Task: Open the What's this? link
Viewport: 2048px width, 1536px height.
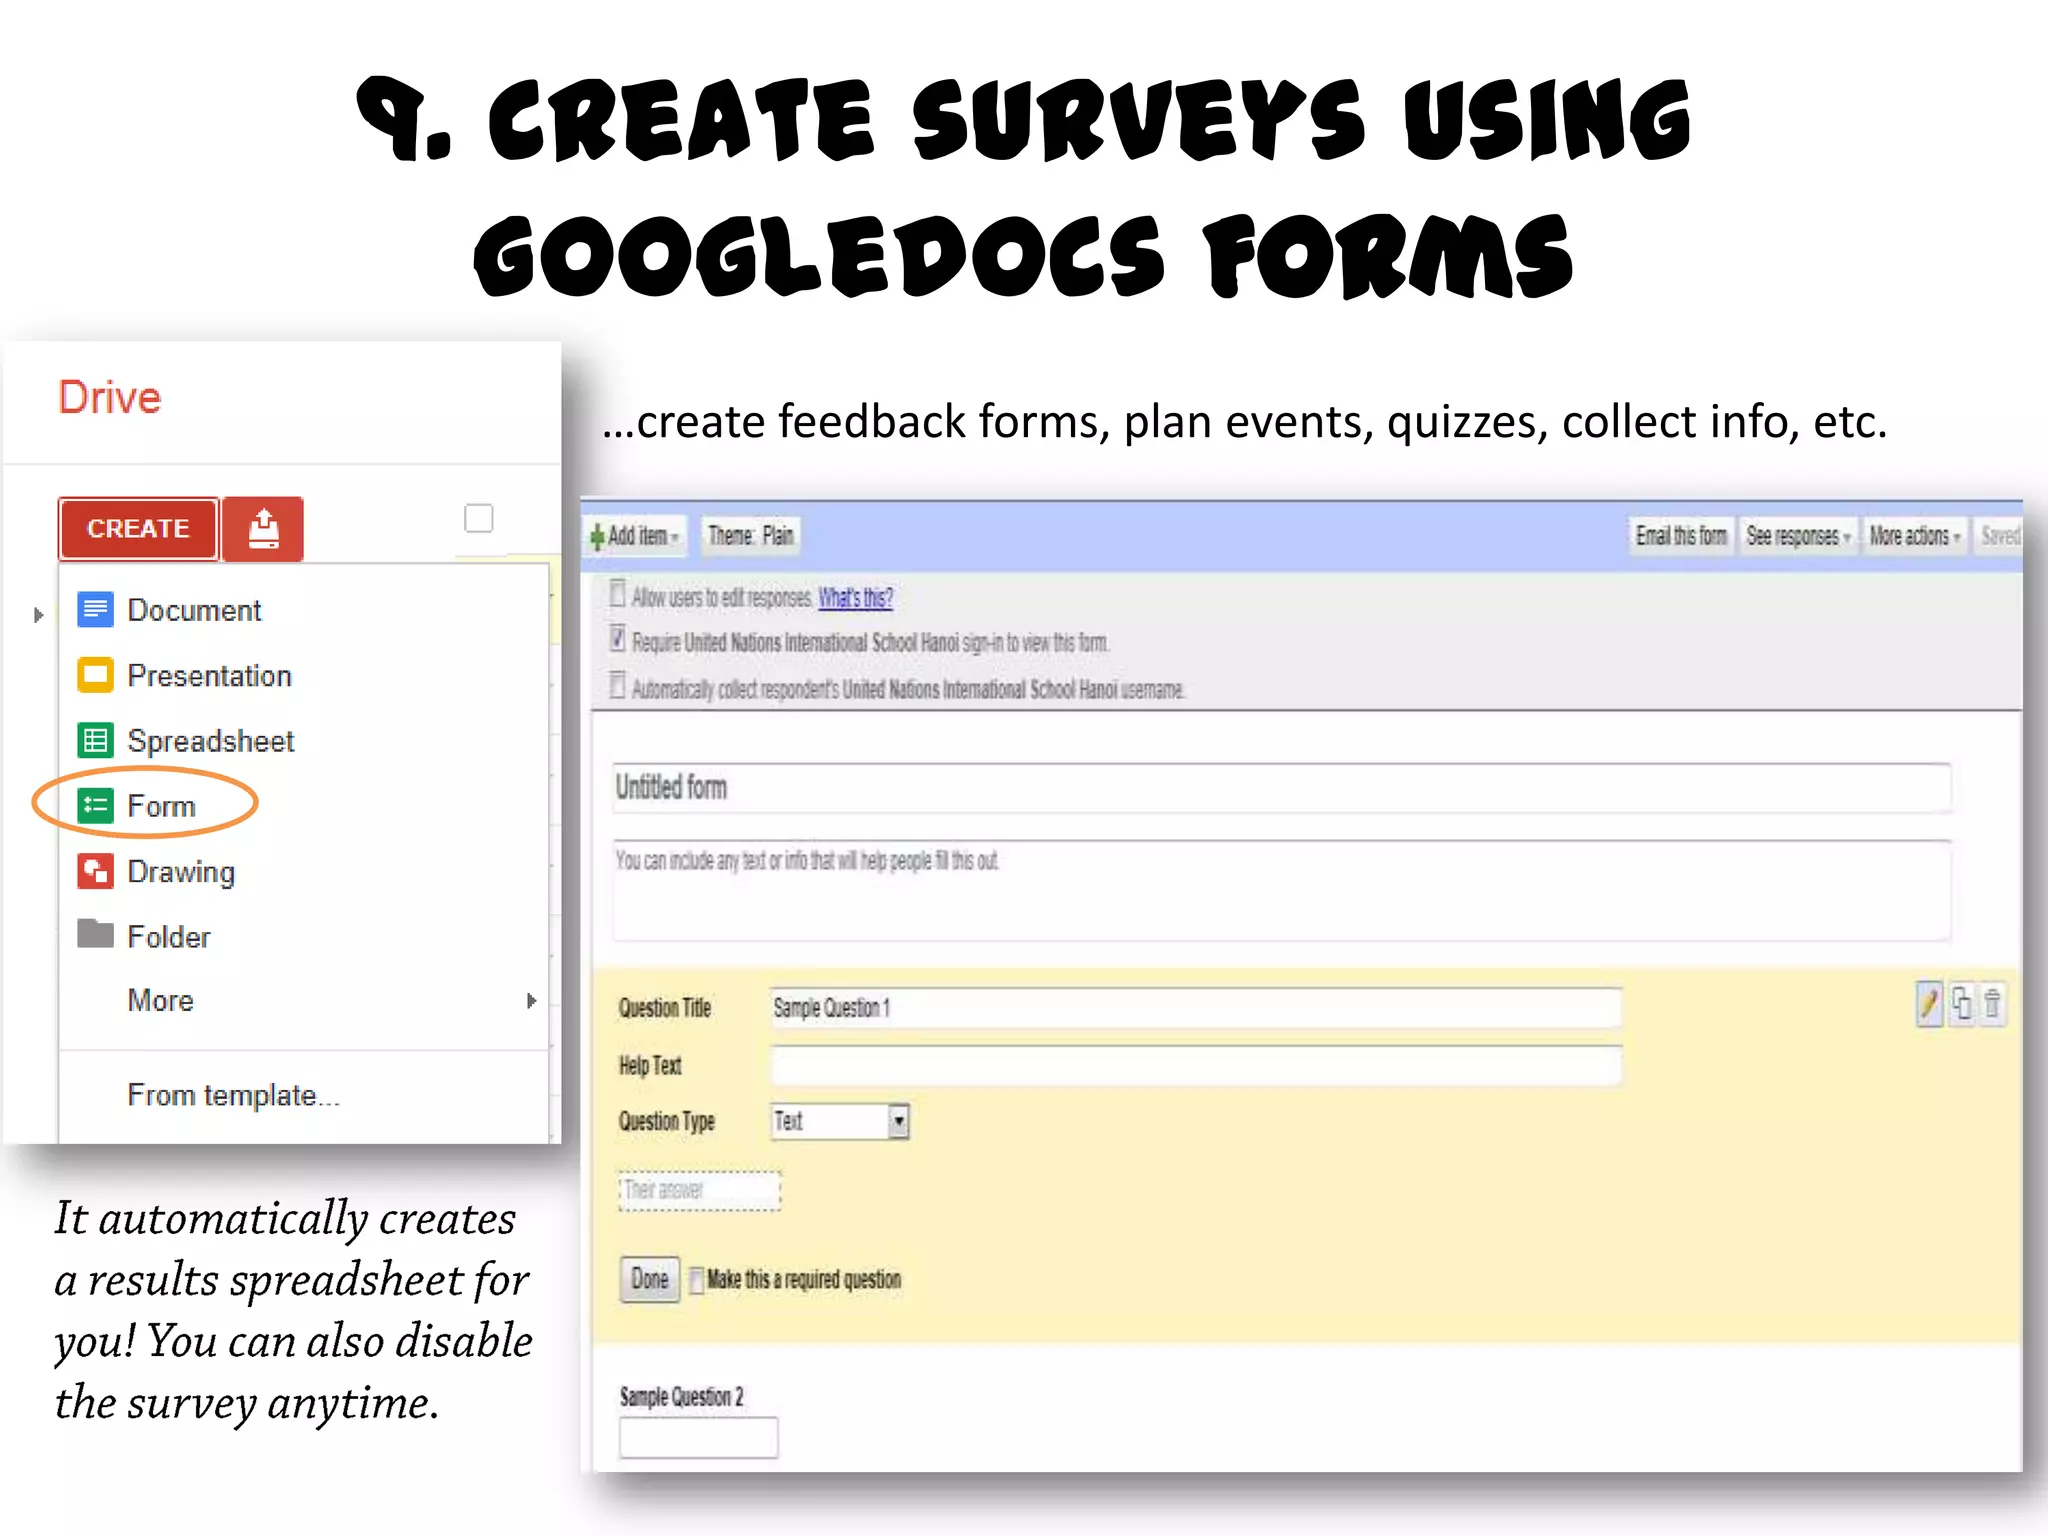Action: click(x=856, y=598)
